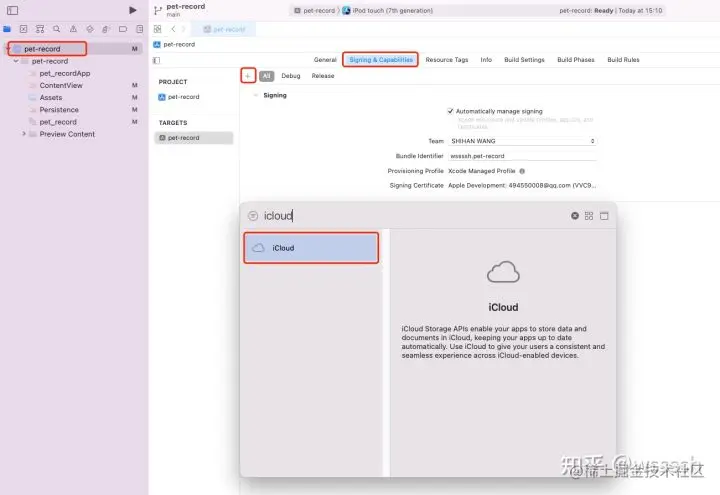Click the Provisioning Profile info icon
Screen dimensions: 720x495
coord(522,171)
